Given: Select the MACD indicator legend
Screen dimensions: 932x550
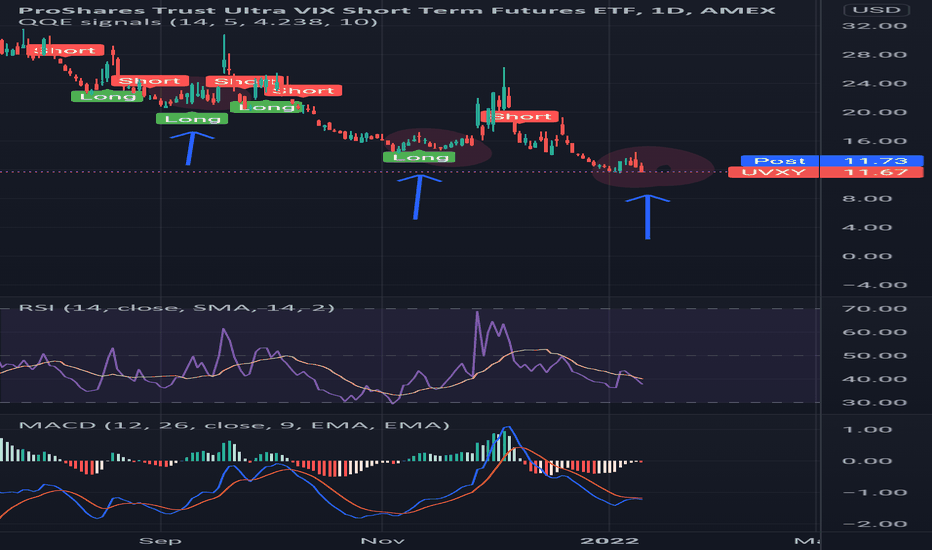Looking at the screenshot, I should click(x=234, y=425).
